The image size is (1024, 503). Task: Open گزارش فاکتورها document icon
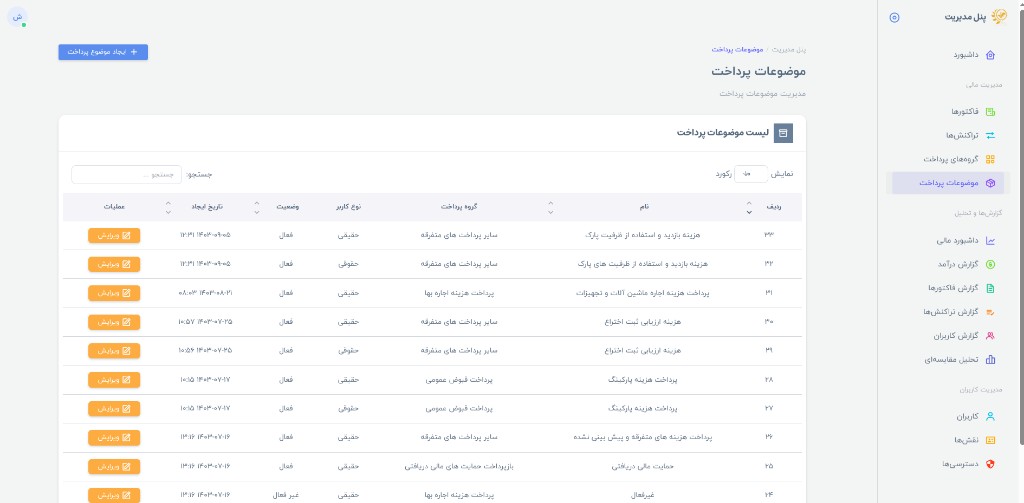[x=990, y=287]
